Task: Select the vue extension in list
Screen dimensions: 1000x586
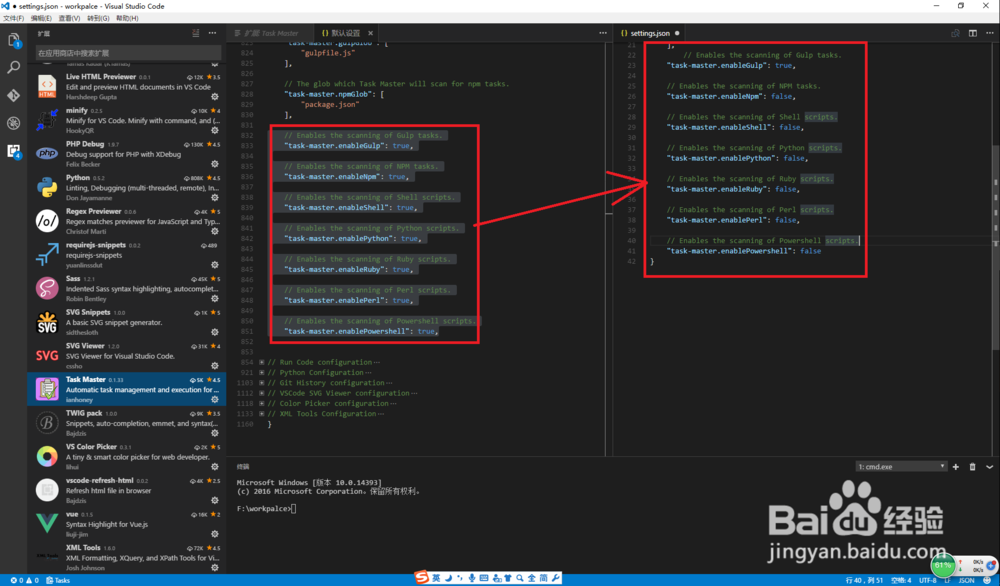Action: tap(126, 524)
